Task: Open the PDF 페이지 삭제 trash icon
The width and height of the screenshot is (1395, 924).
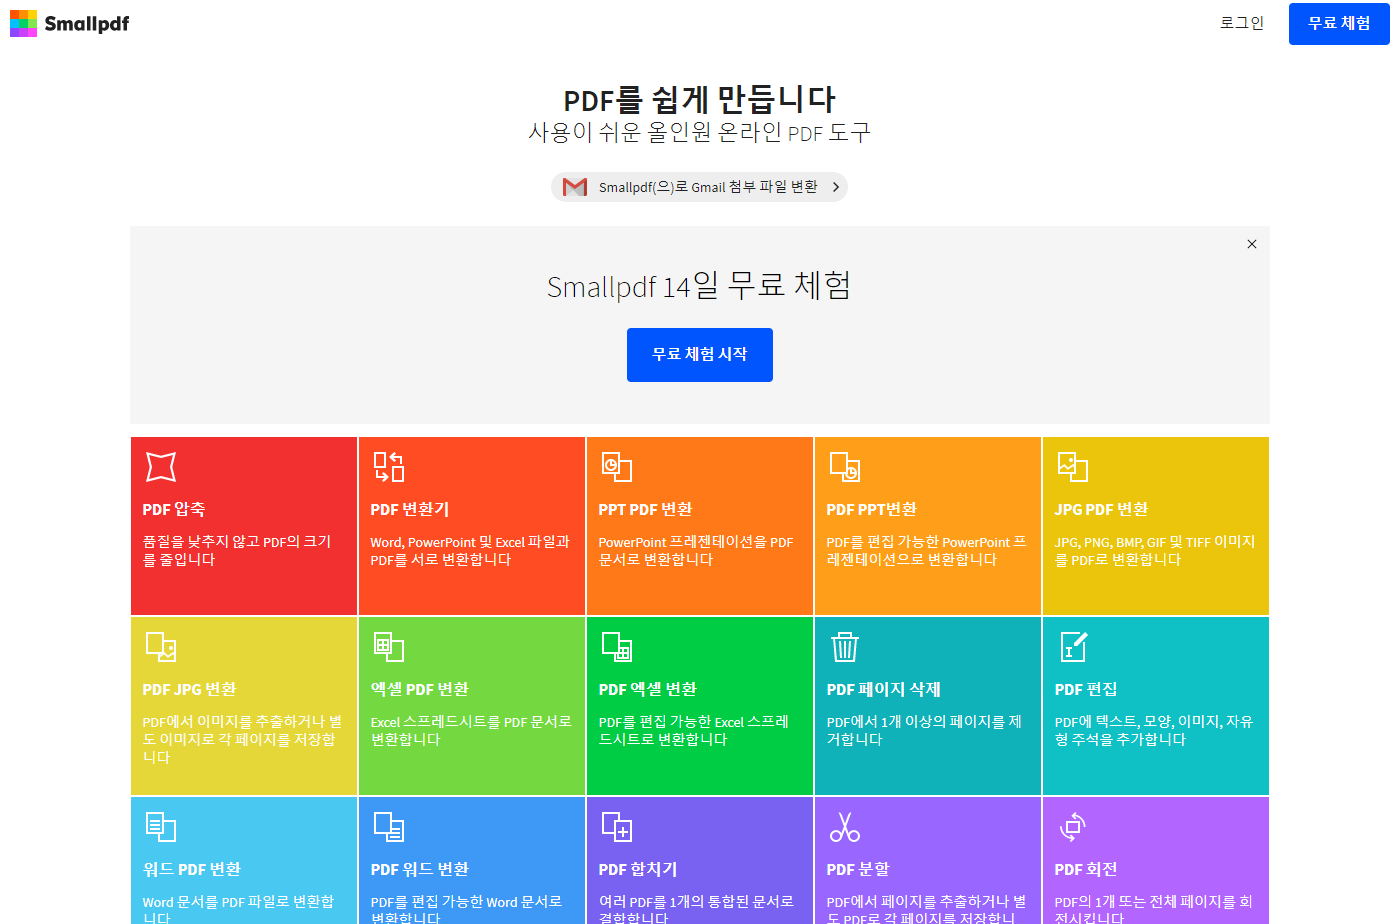Action: pyautogui.click(x=845, y=647)
